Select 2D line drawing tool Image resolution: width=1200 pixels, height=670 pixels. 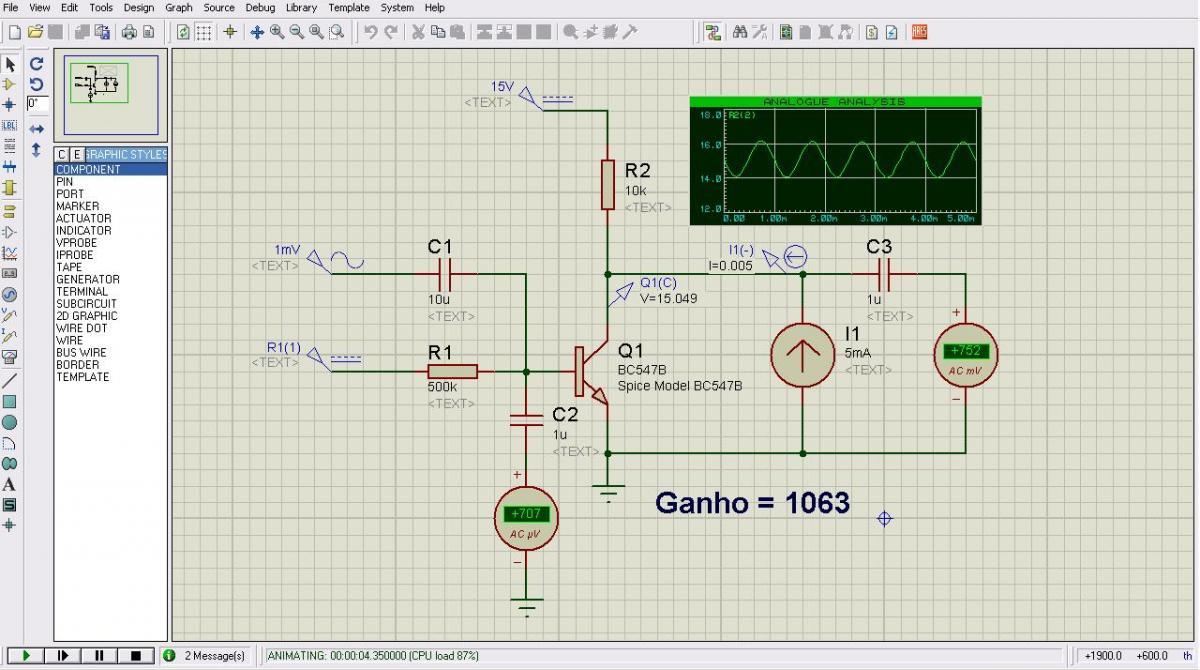coord(10,381)
